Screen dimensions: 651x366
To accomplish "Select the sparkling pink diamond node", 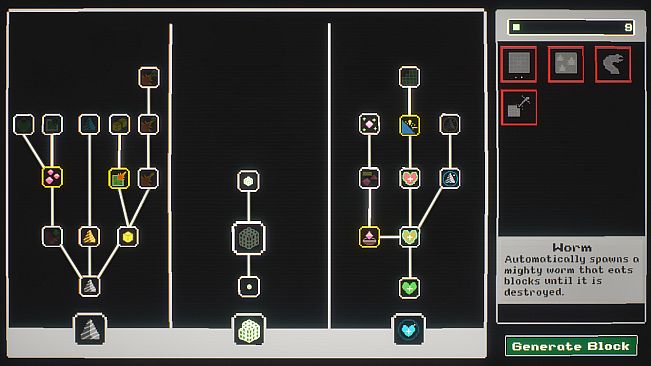I will [369, 124].
